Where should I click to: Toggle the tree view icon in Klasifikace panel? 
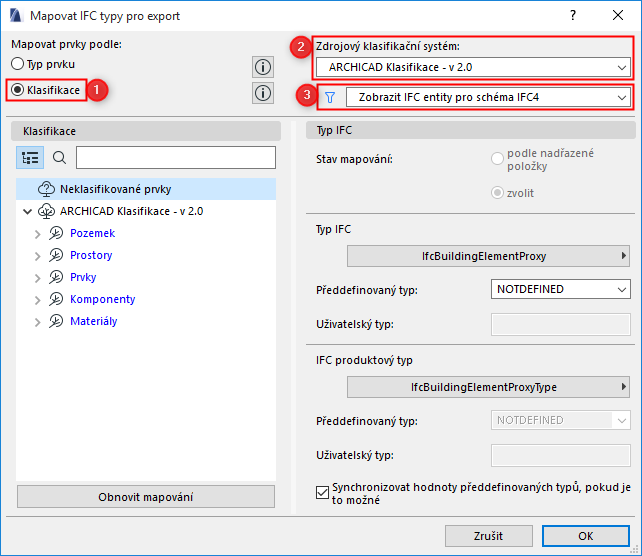[30, 158]
